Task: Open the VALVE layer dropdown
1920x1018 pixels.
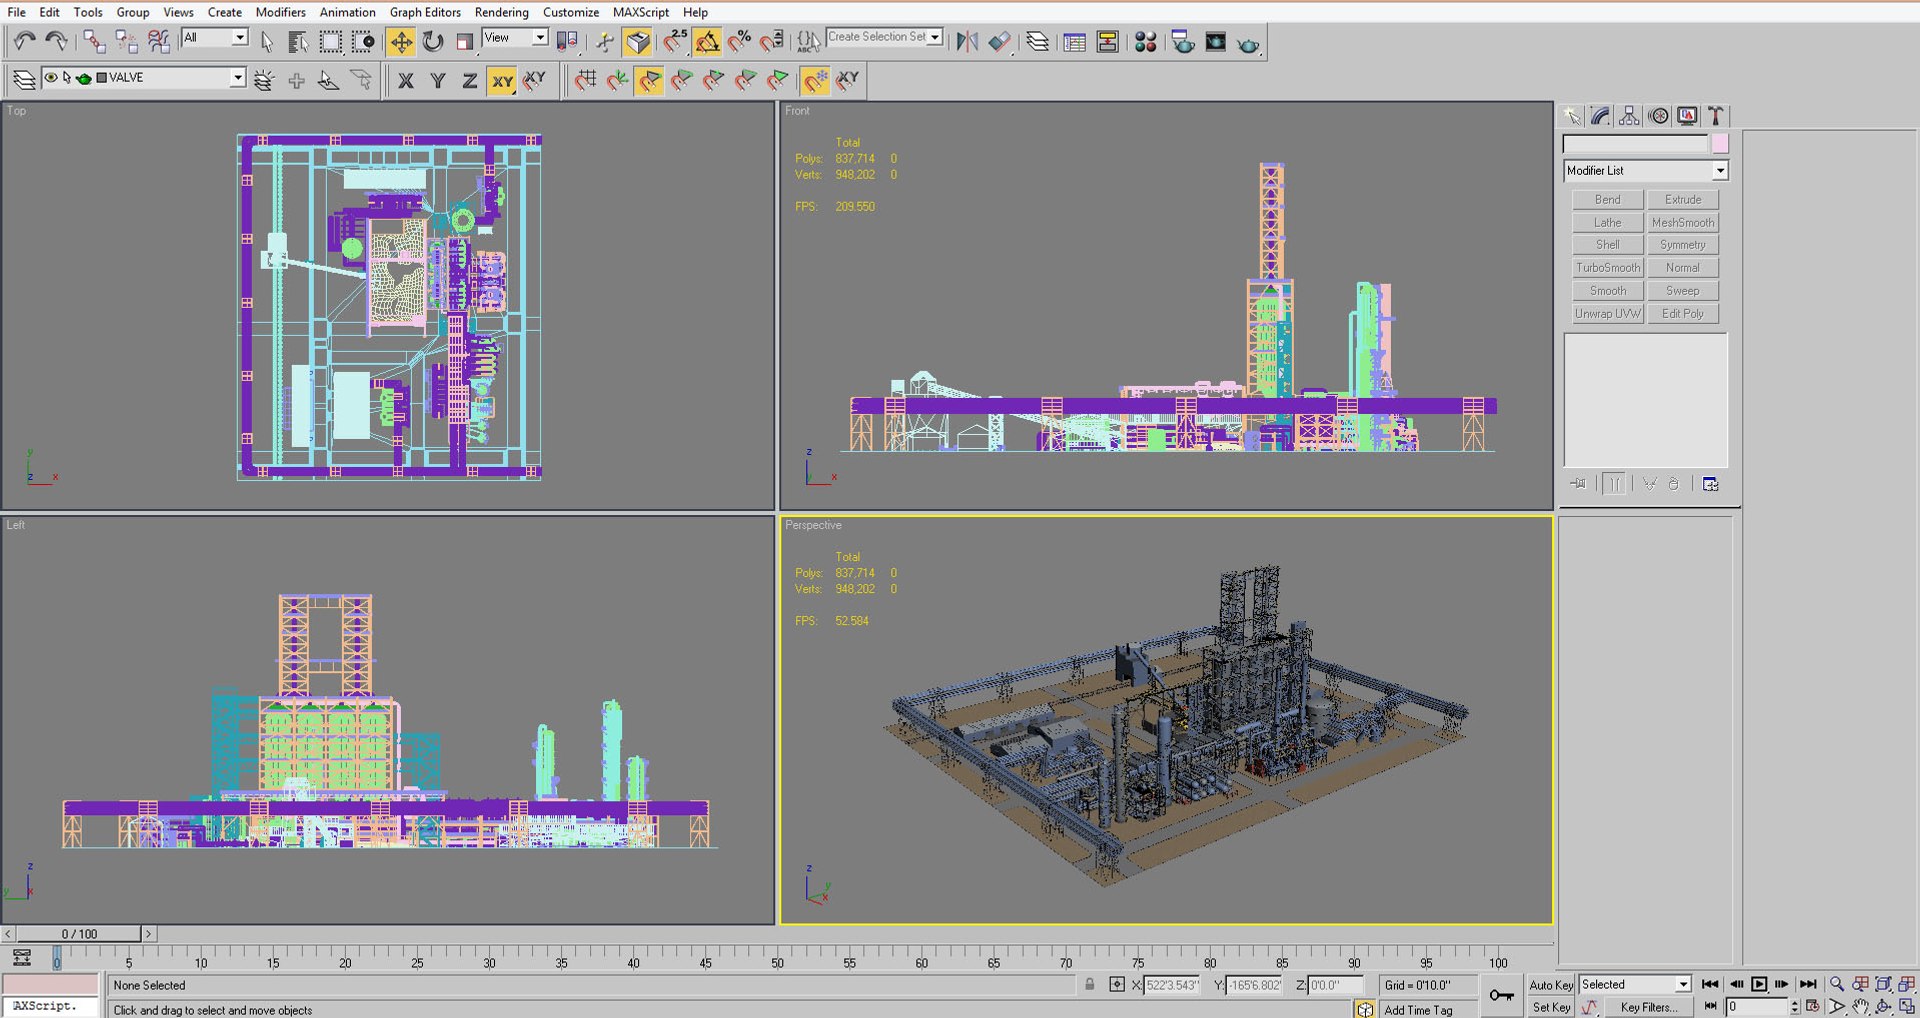Action: 237,78
